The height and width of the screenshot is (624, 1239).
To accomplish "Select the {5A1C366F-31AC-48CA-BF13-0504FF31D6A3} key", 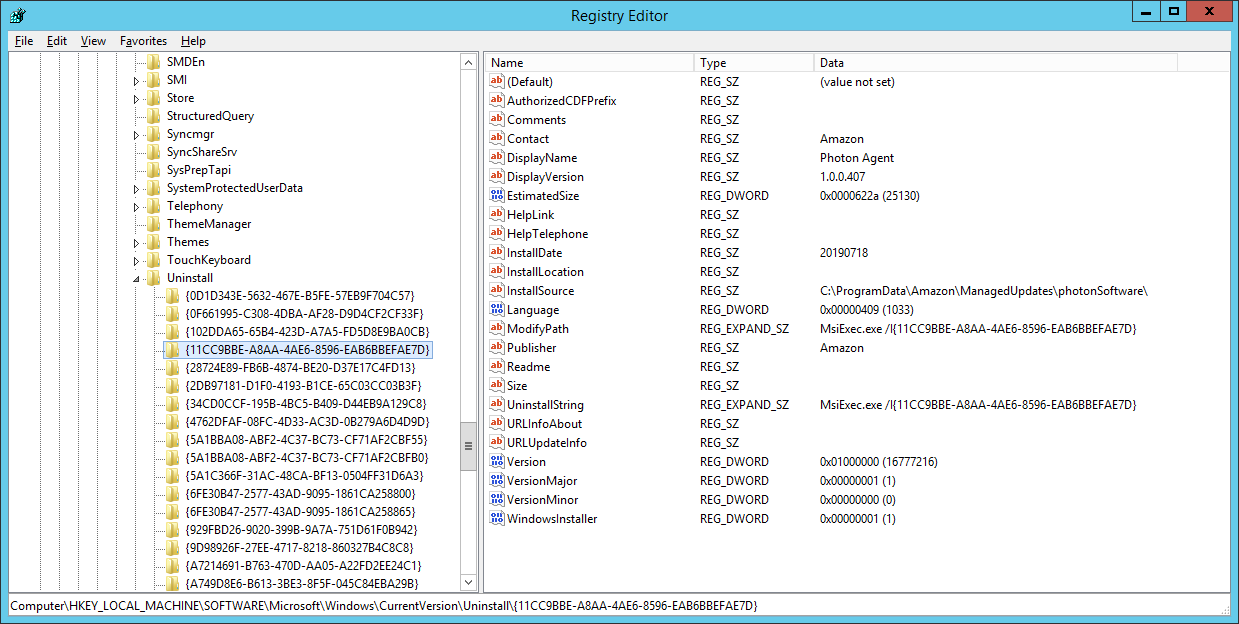I will 304,476.
